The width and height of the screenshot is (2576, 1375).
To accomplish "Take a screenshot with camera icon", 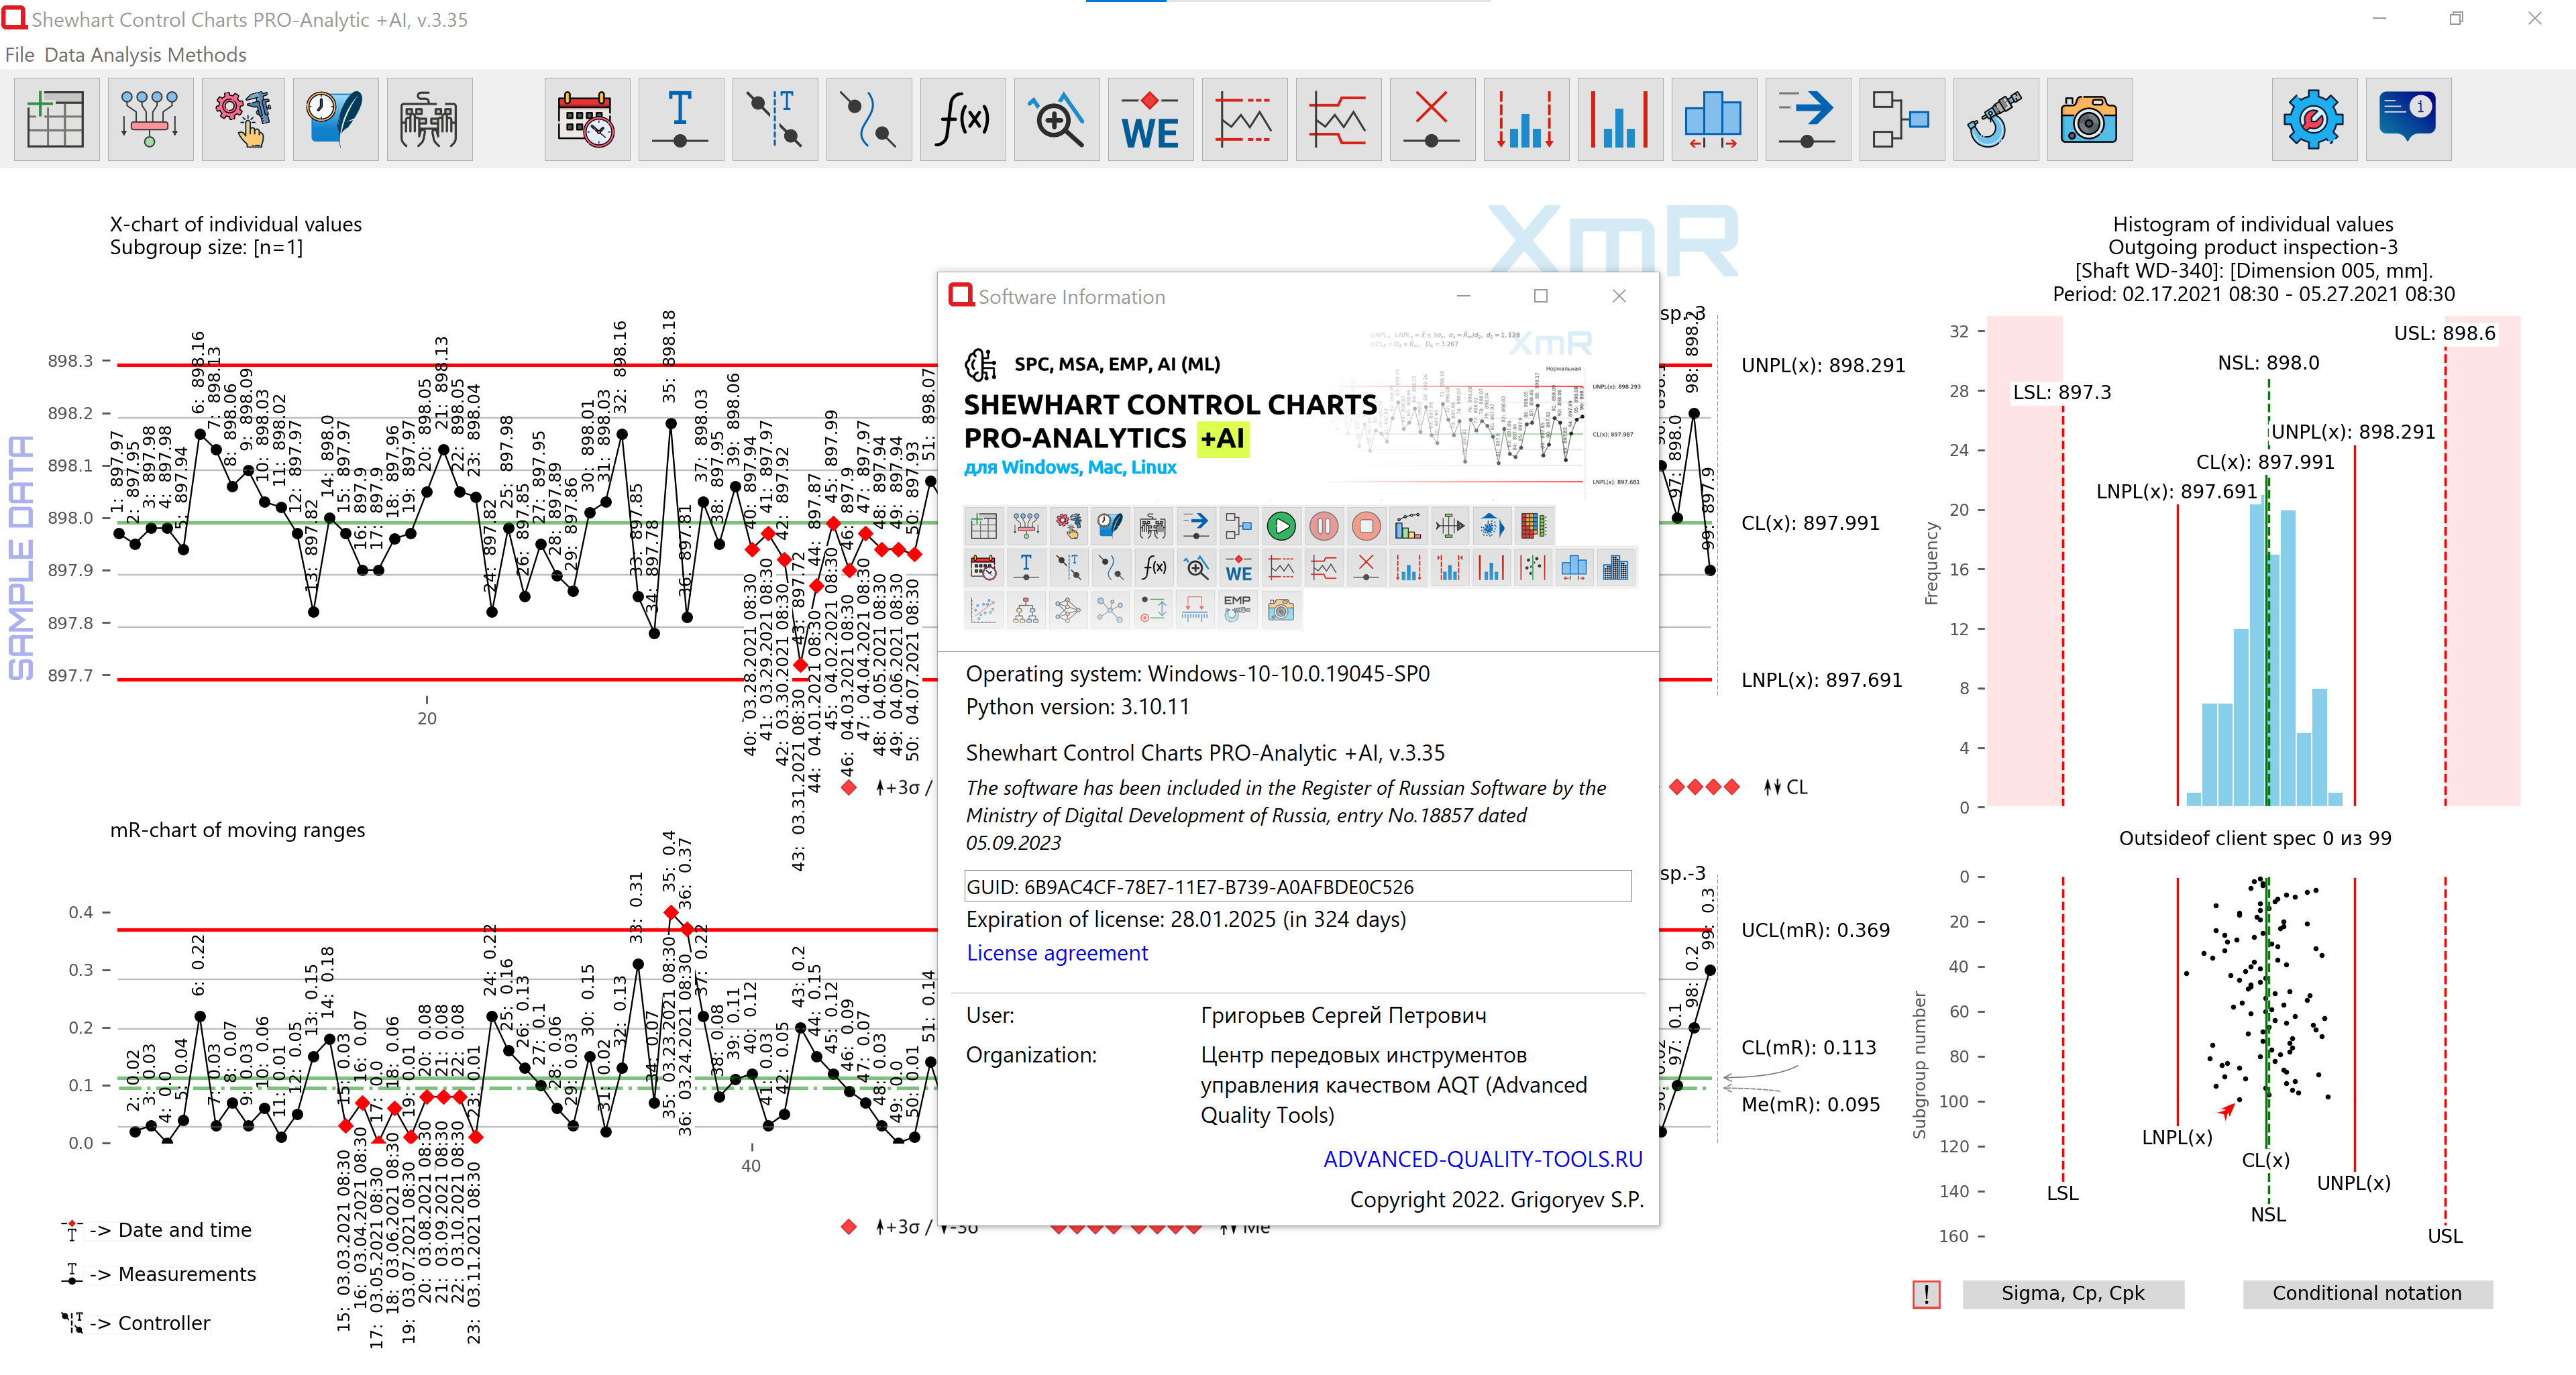I will pos(2089,119).
